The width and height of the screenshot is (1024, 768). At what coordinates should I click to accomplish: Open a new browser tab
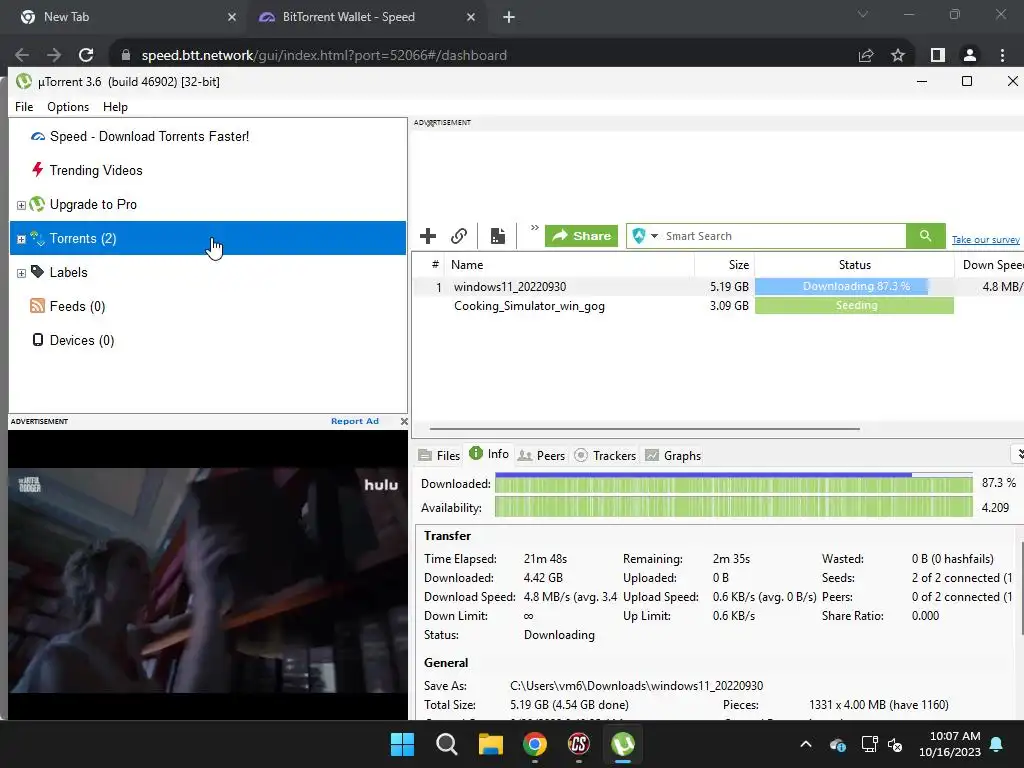509,18
